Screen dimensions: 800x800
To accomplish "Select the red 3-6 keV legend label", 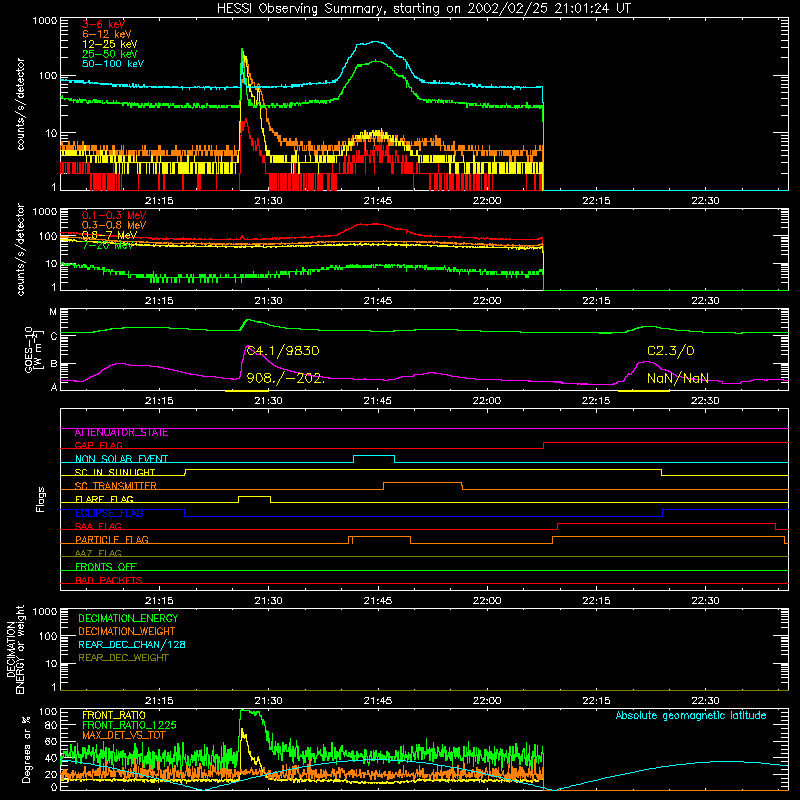I will pos(103,24).
